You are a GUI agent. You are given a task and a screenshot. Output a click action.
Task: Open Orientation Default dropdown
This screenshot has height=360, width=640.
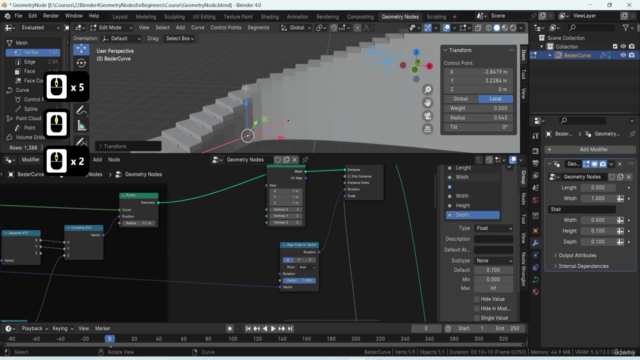(x=121, y=38)
